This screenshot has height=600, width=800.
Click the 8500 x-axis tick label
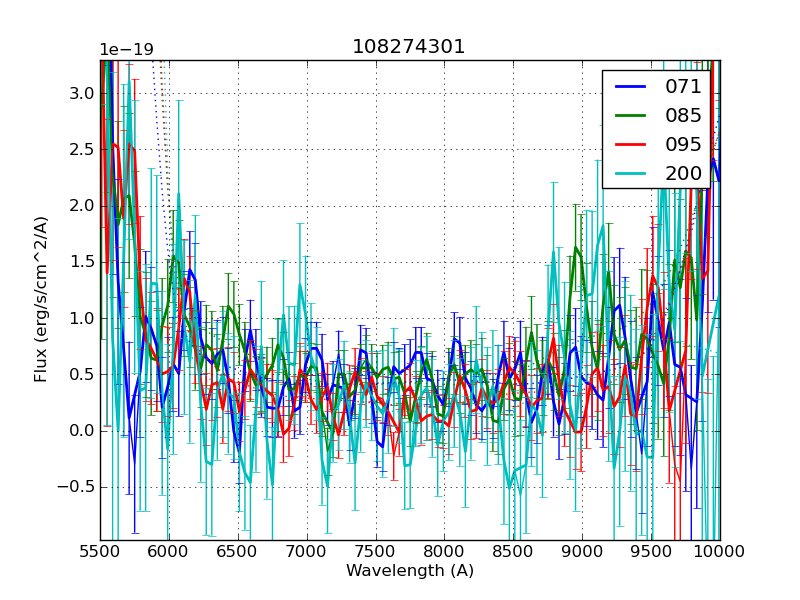pyautogui.click(x=513, y=551)
